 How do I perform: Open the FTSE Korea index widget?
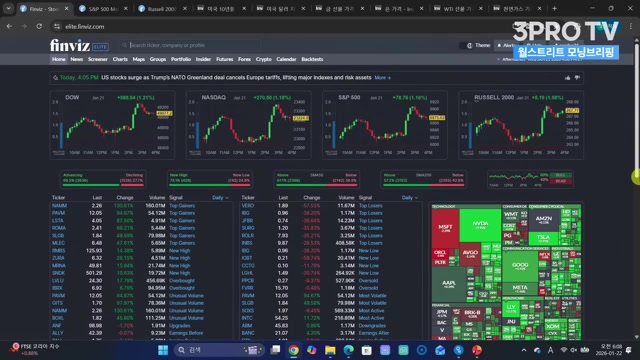point(35,349)
